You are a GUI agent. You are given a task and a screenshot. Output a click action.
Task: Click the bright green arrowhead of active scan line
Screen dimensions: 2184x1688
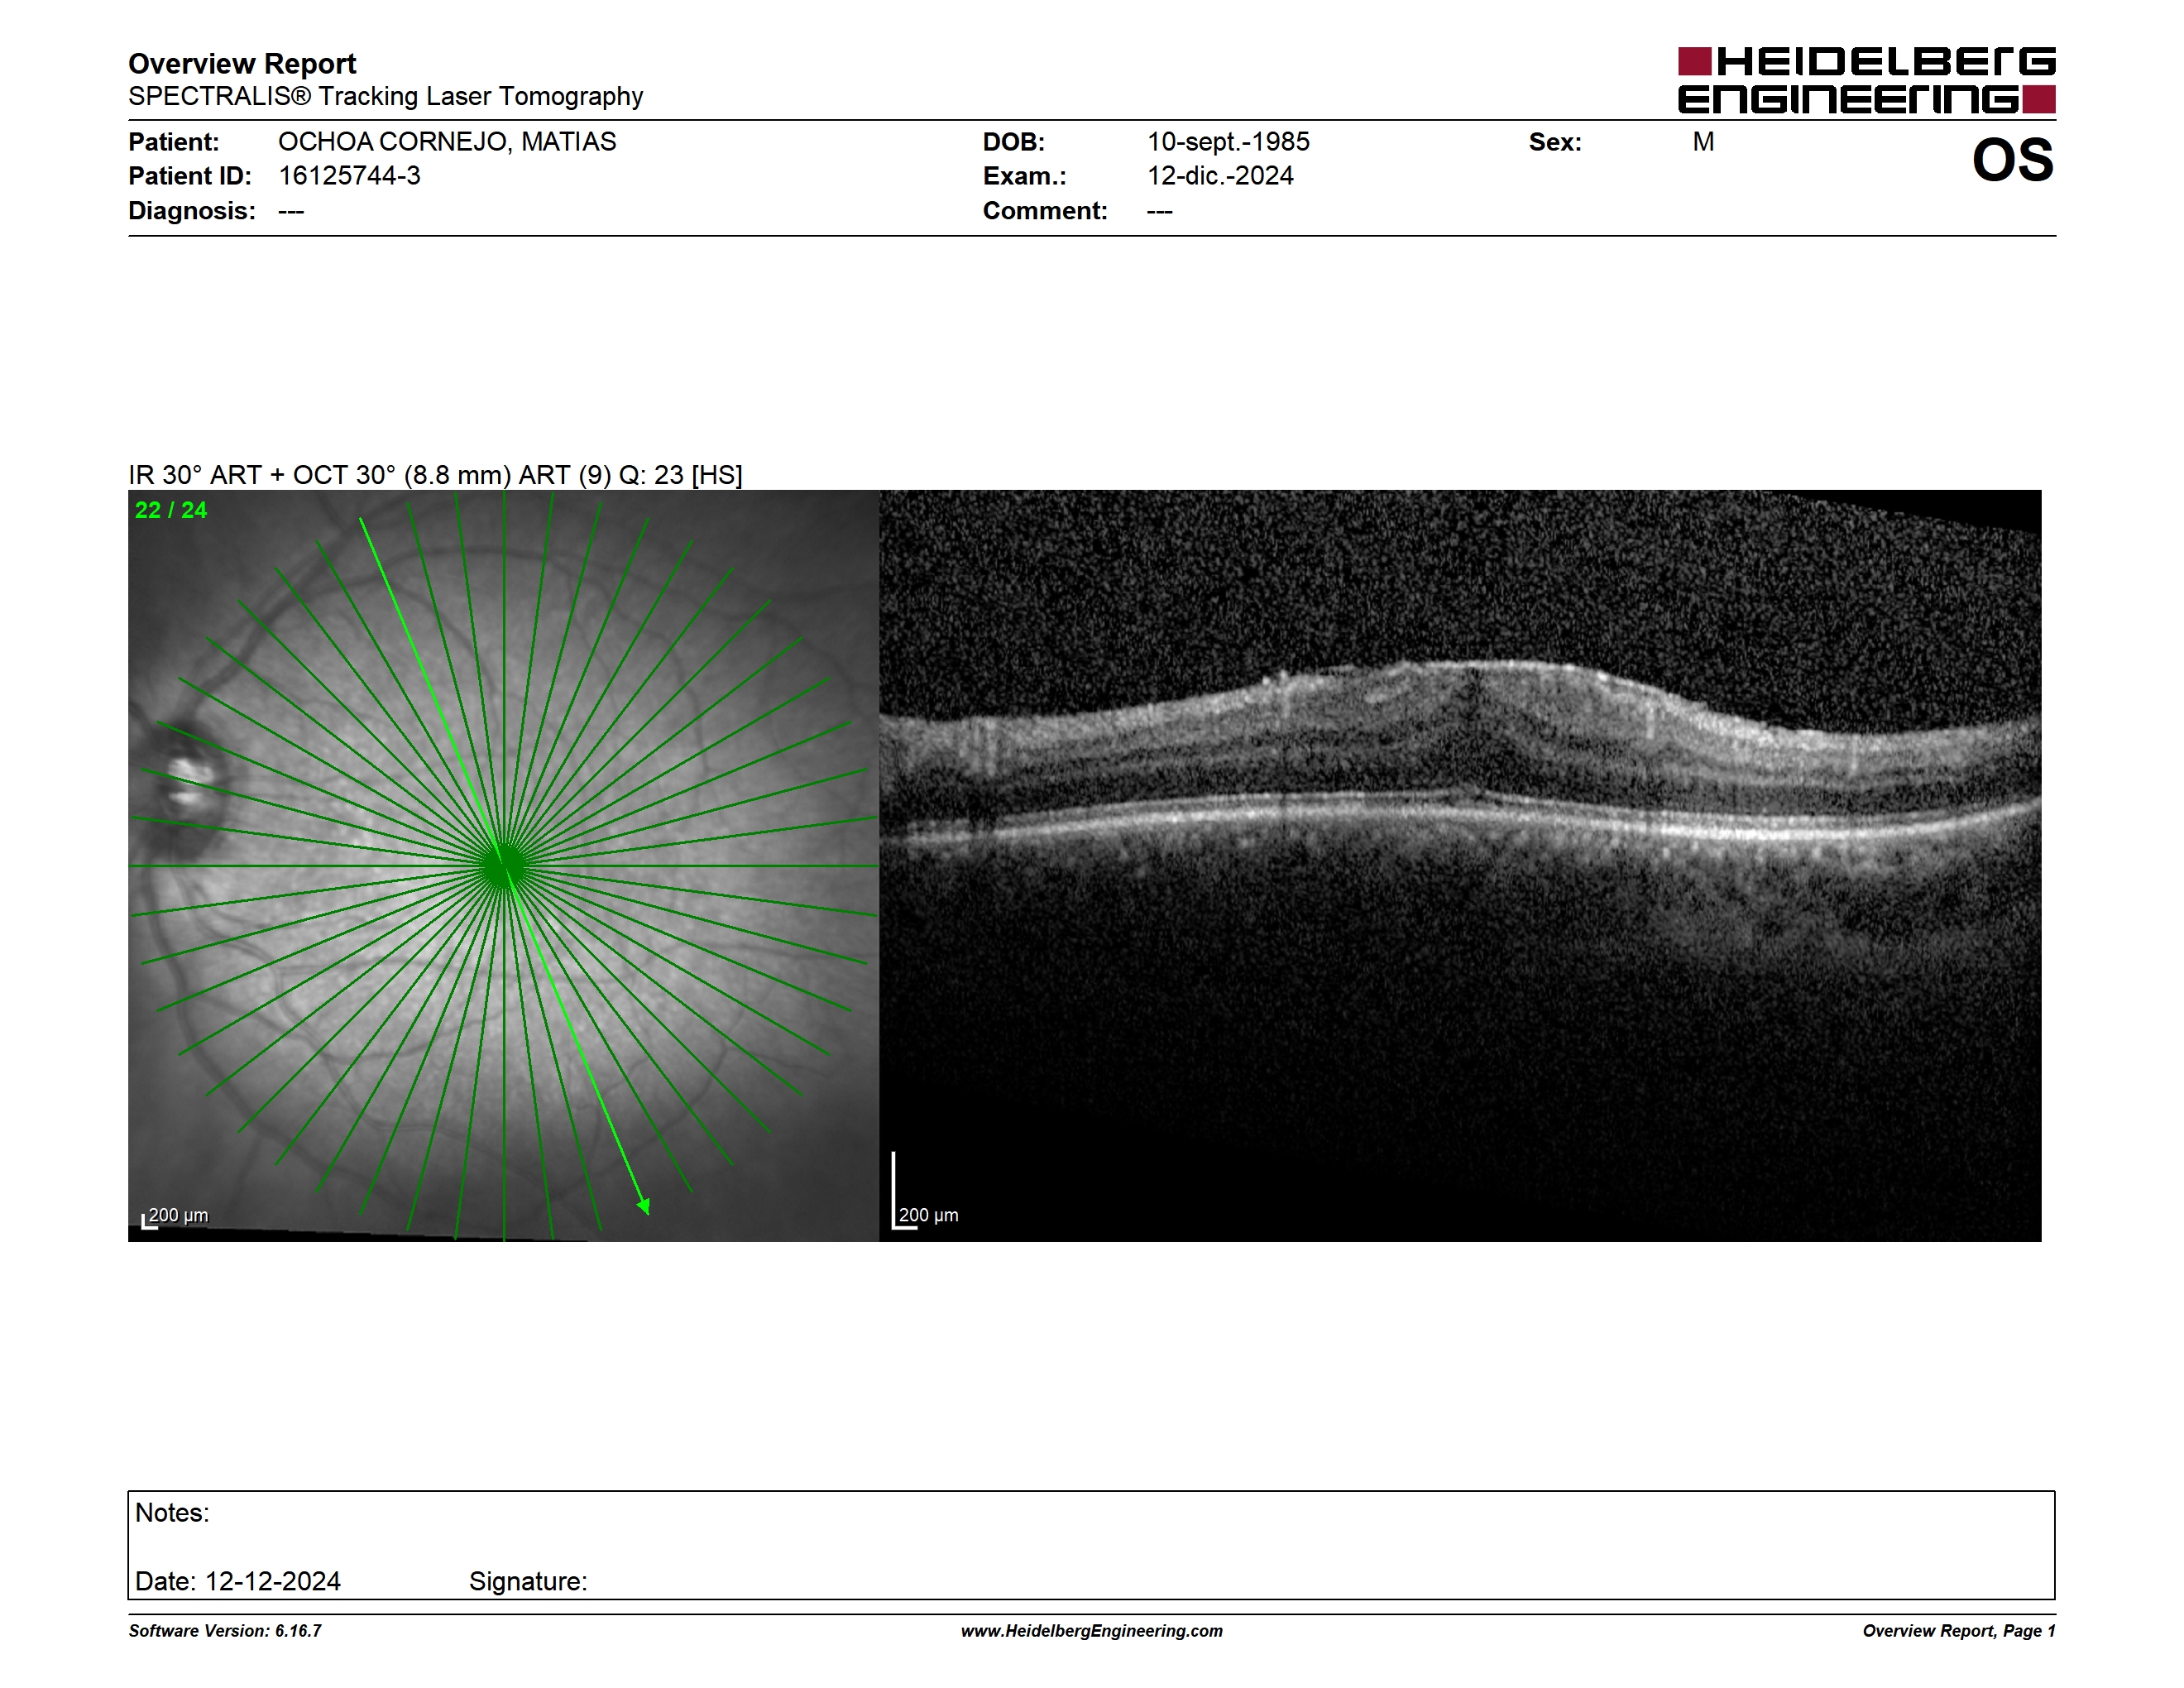[x=645, y=1206]
